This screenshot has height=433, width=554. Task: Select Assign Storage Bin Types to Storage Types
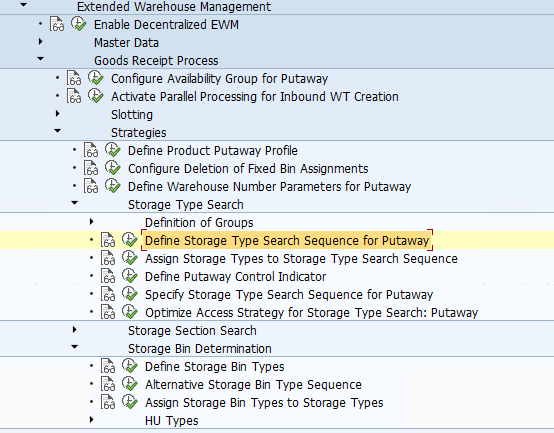[x=264, y=403]
